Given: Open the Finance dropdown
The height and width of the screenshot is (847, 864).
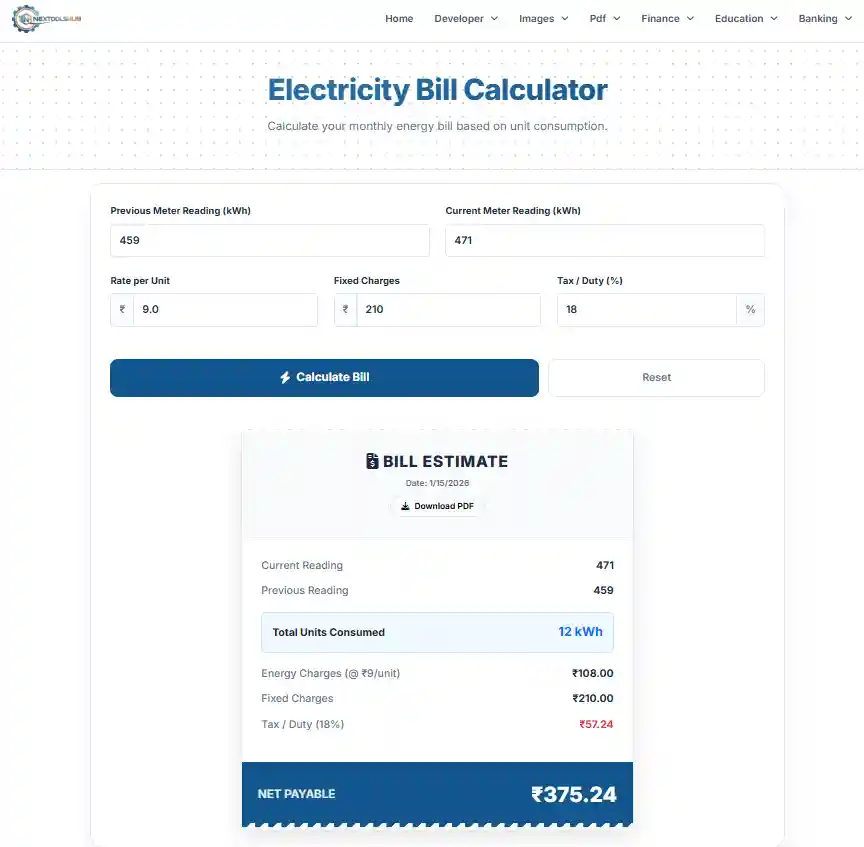Looking at the screenshot, I should pyautogui.click(x=667, y=19).
